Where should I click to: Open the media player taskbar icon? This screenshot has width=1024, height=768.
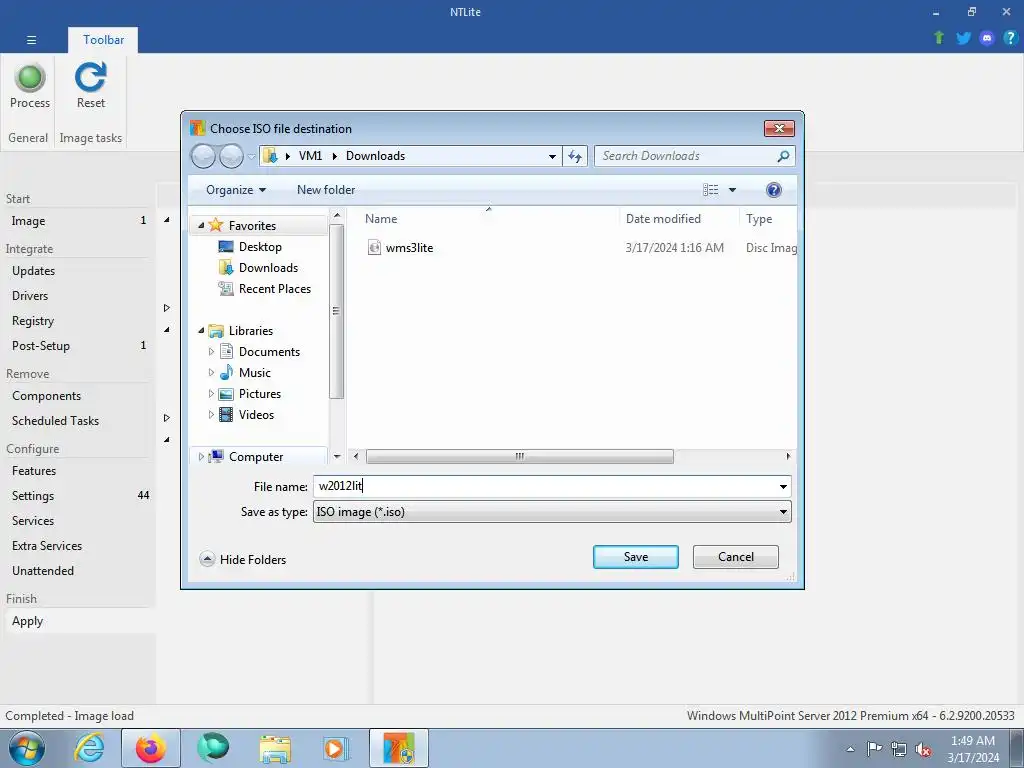[336, 748]
